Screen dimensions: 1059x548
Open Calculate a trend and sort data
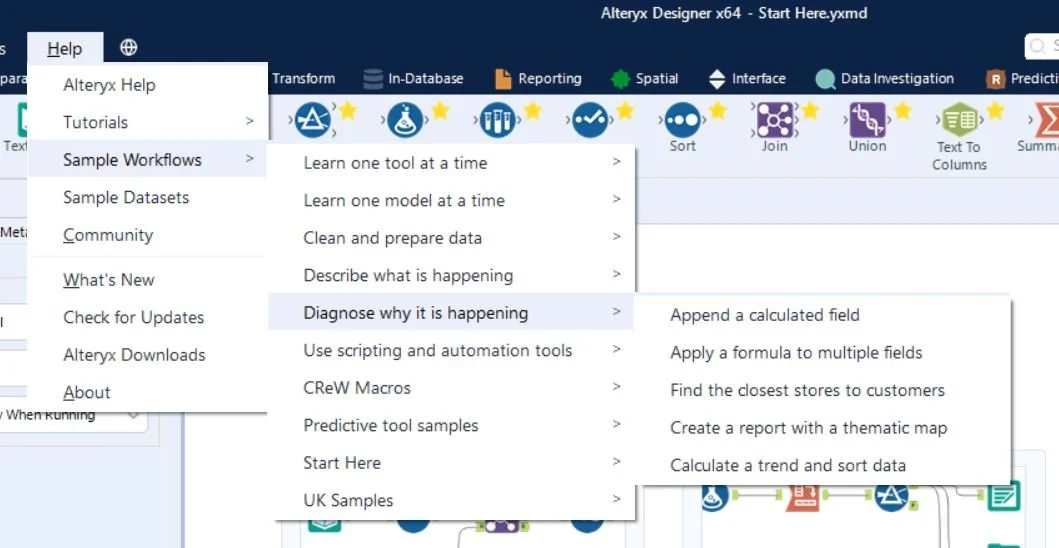823,465
